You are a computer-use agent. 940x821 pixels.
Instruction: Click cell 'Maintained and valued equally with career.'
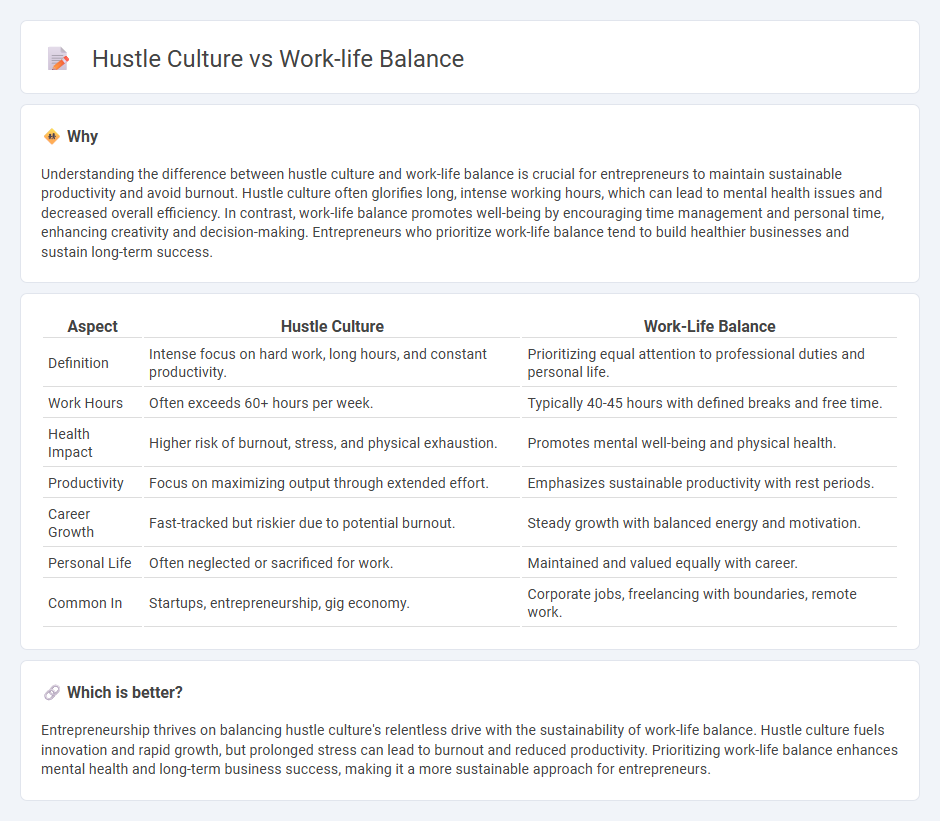709,563
